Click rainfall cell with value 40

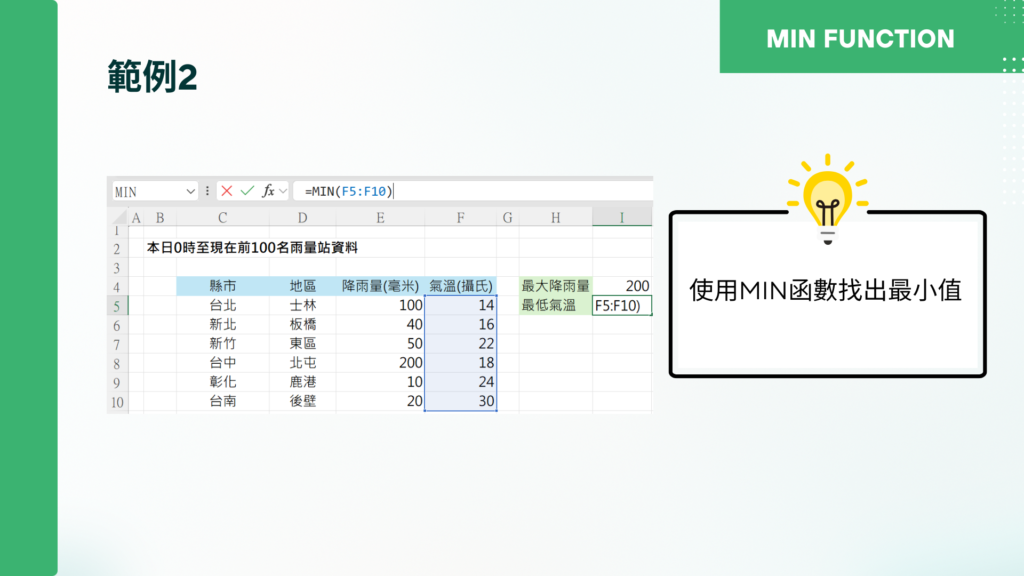point(380,325)
